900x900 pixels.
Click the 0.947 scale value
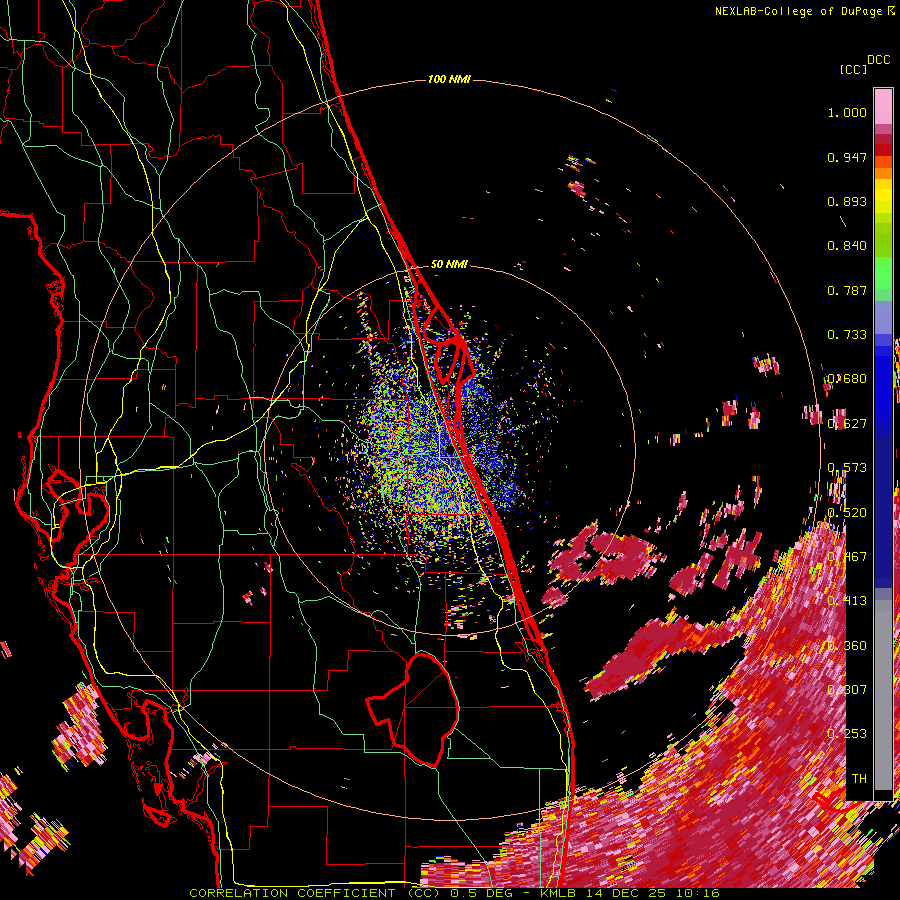coord(847,157)
